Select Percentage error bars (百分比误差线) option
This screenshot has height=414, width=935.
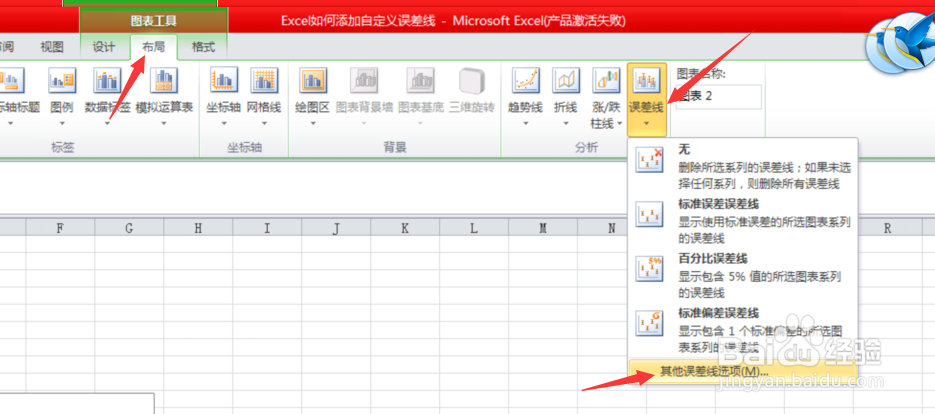(744, 274)
